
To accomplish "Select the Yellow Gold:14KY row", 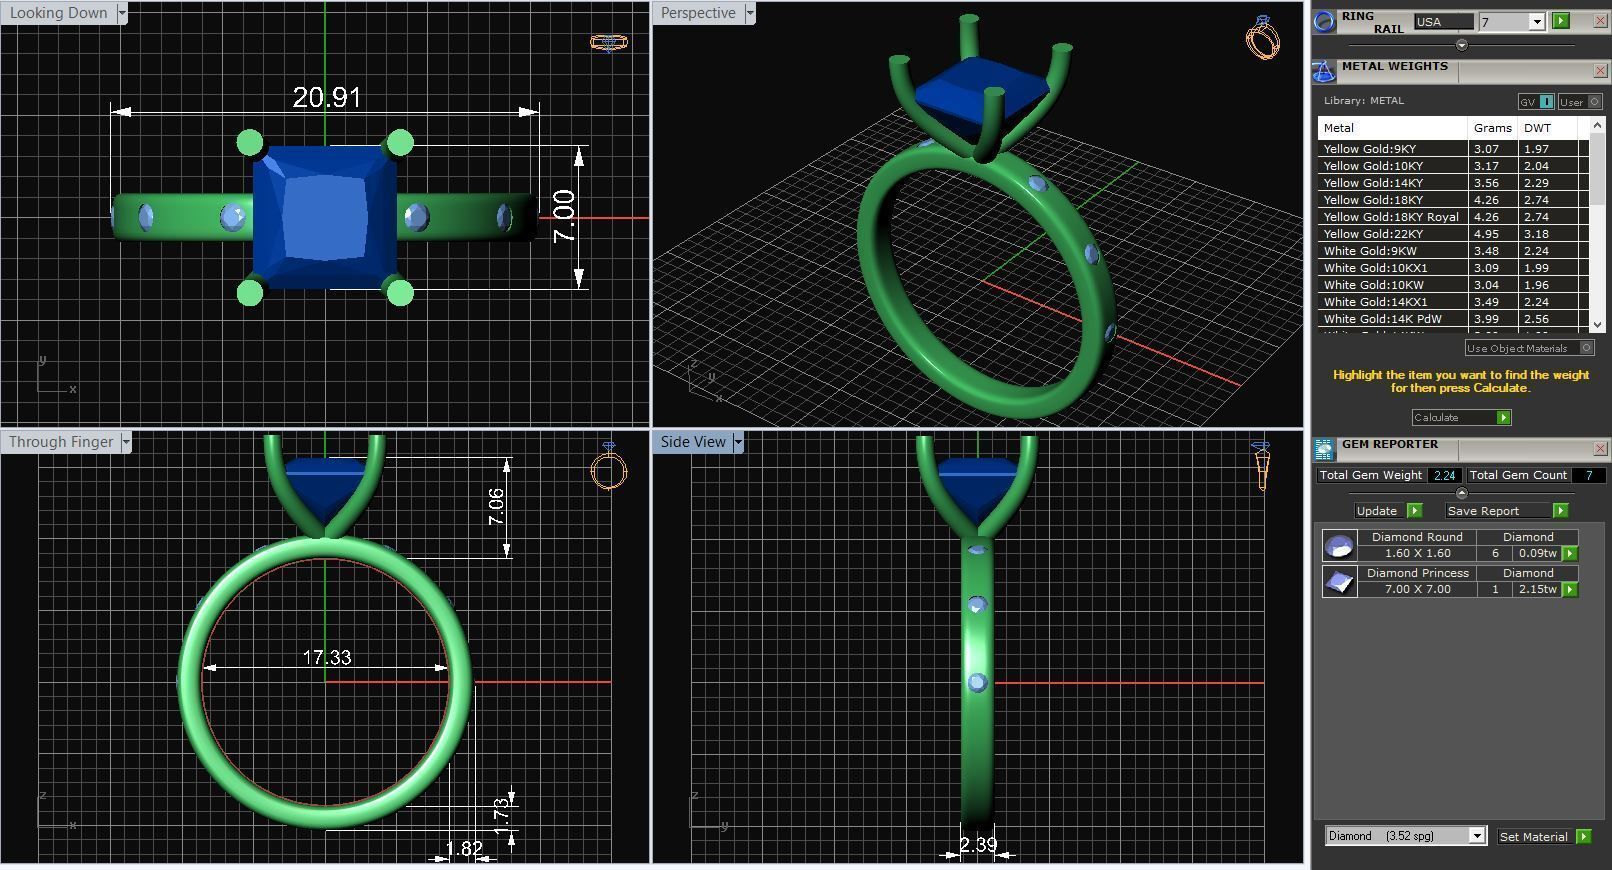I will (x=1453, y=182).
